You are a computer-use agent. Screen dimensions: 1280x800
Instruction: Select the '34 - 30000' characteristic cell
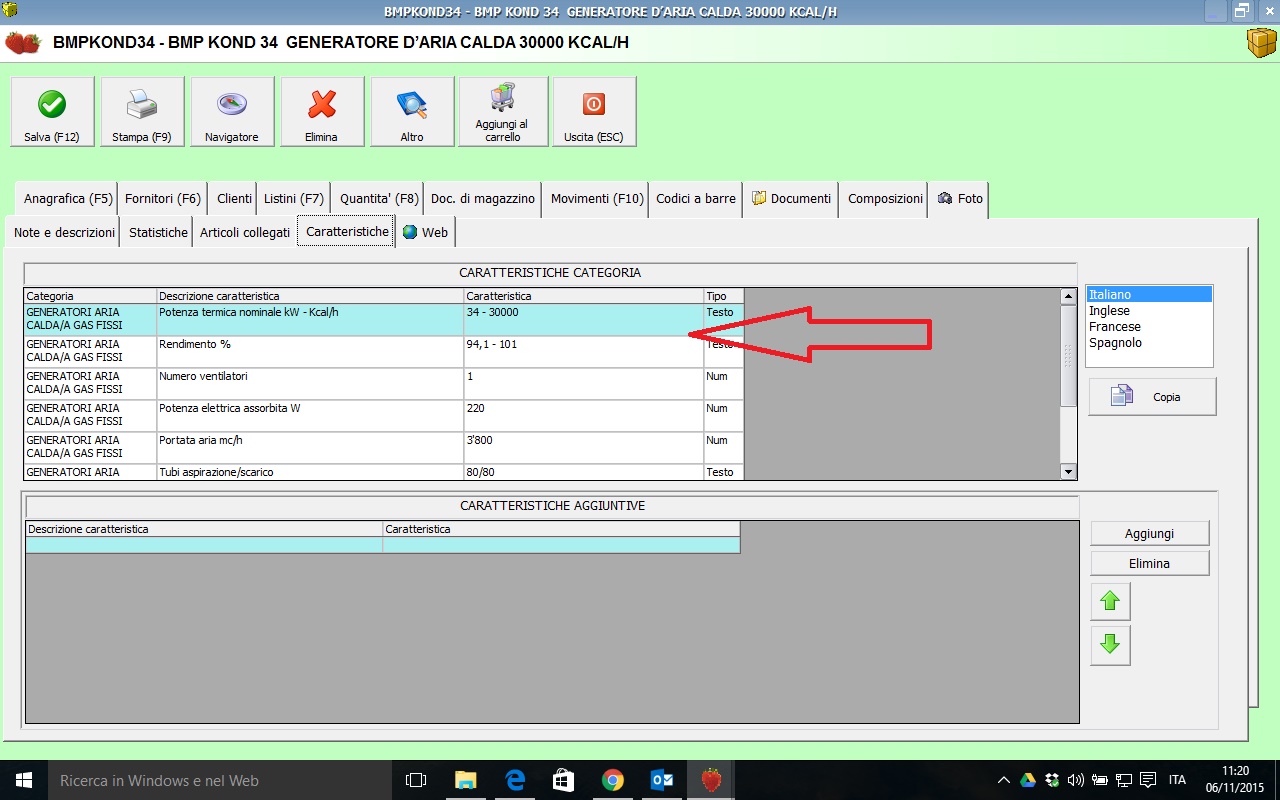tap(584, 320)
